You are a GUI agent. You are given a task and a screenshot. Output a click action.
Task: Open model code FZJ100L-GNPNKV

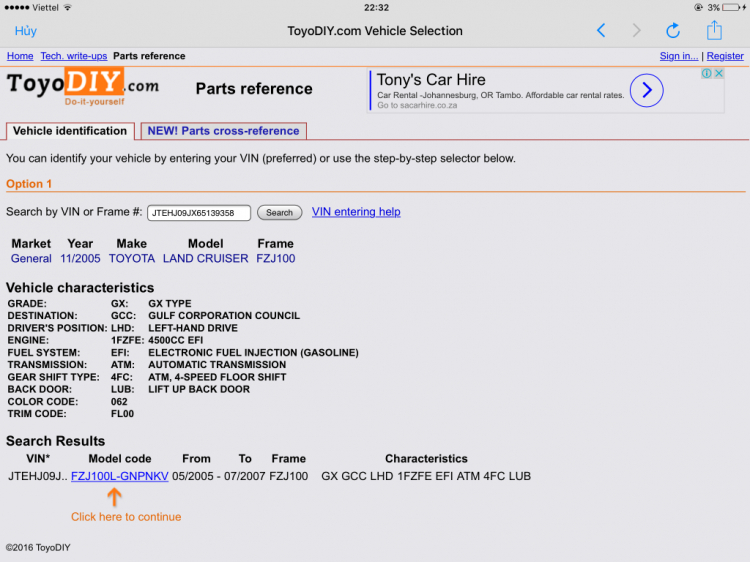[x=120, y=476]
